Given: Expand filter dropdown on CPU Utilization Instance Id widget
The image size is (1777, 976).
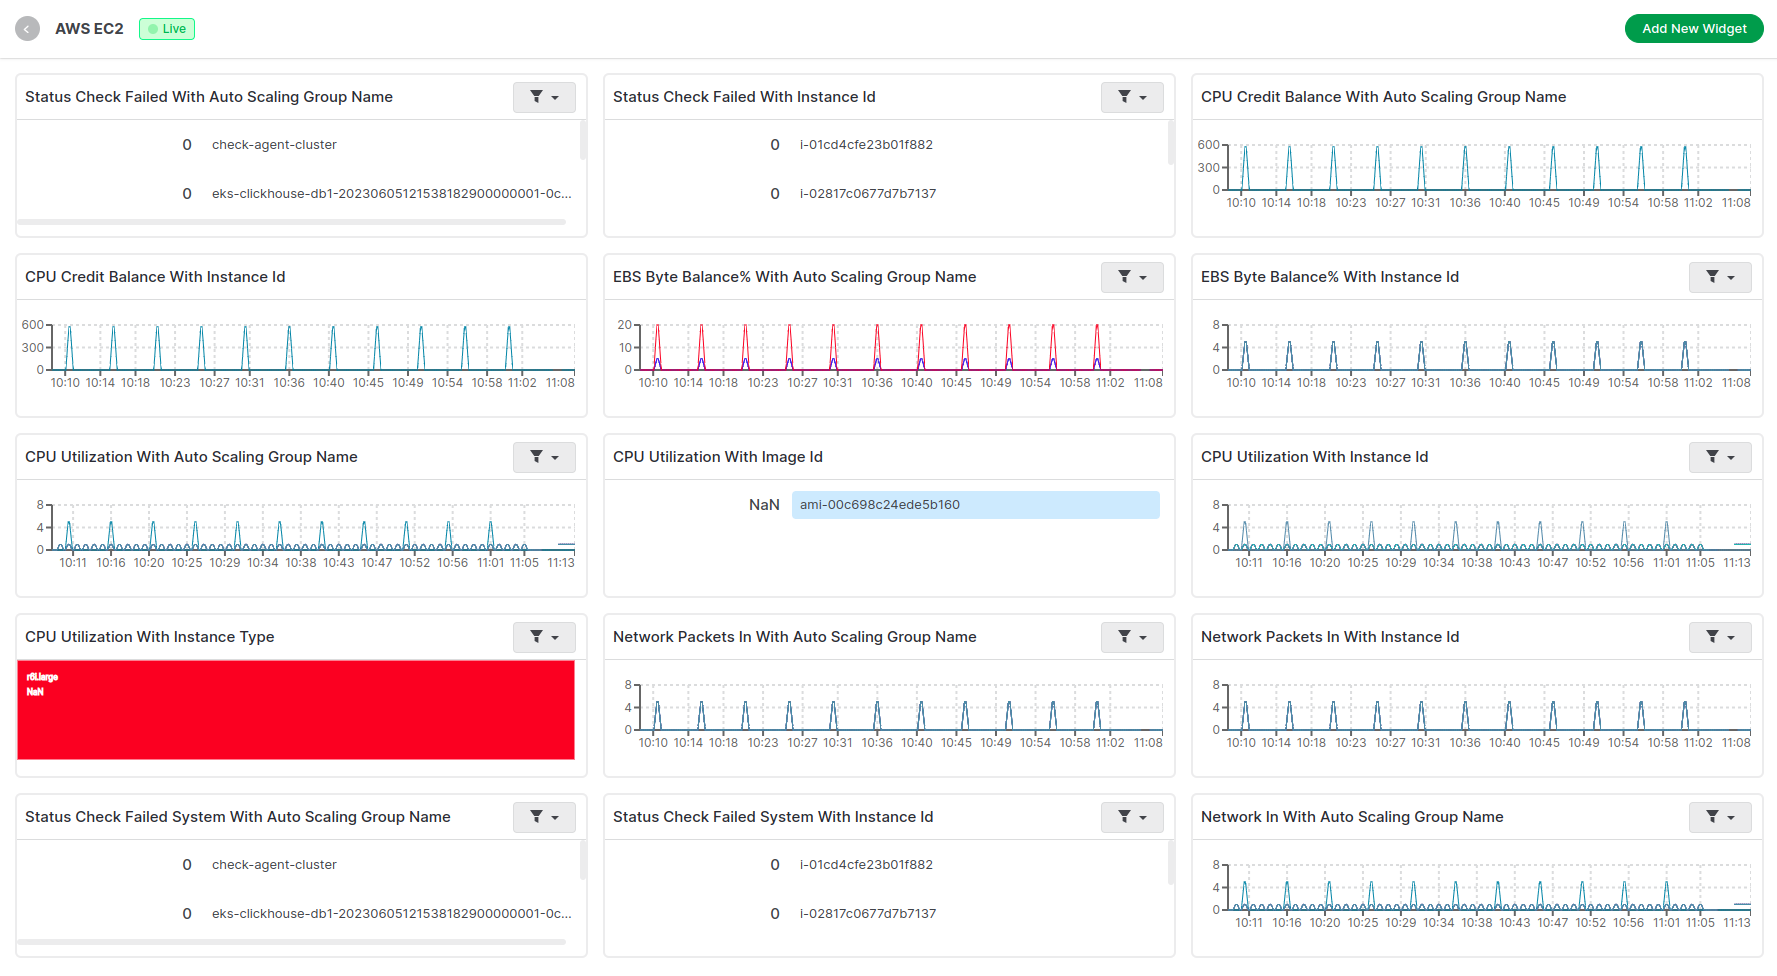Looking at the screenshot, I should click(x=1720, y=457).
